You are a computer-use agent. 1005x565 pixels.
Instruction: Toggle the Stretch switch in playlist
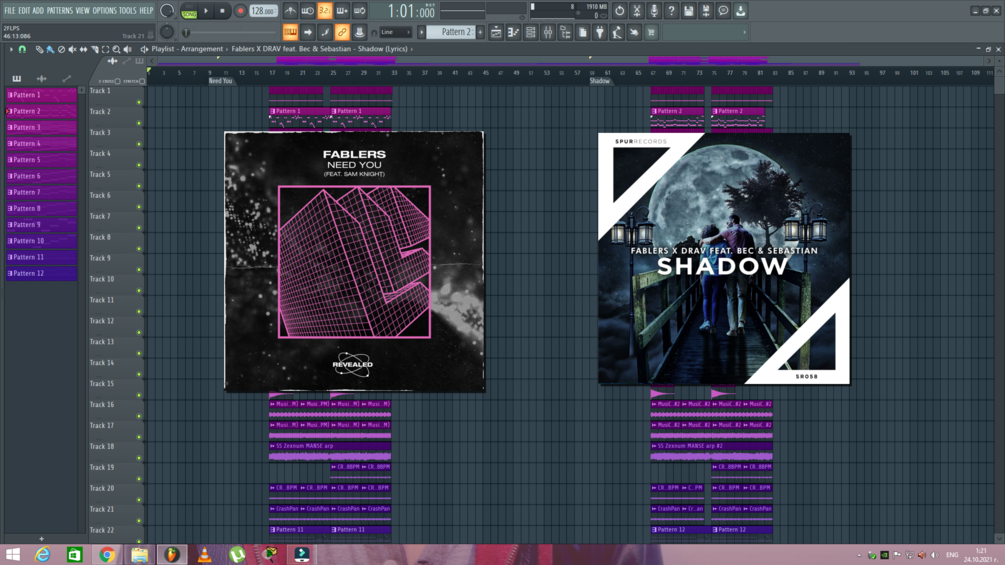click(142, 81)
